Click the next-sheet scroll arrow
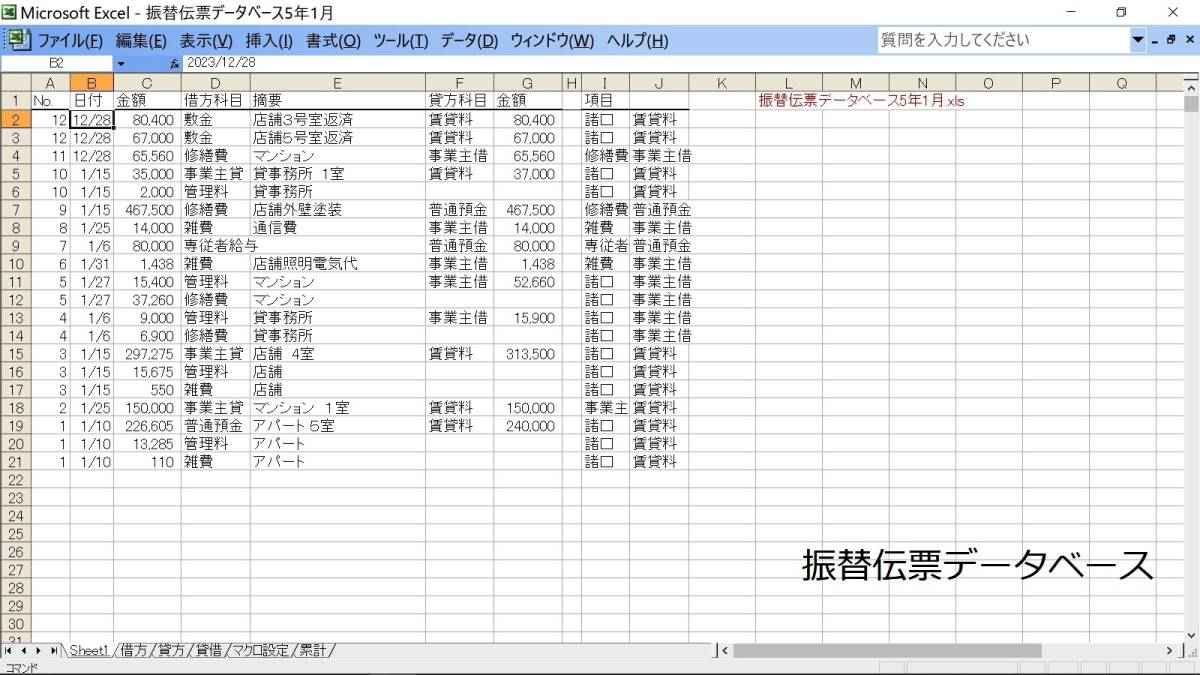 pos(40,650)
